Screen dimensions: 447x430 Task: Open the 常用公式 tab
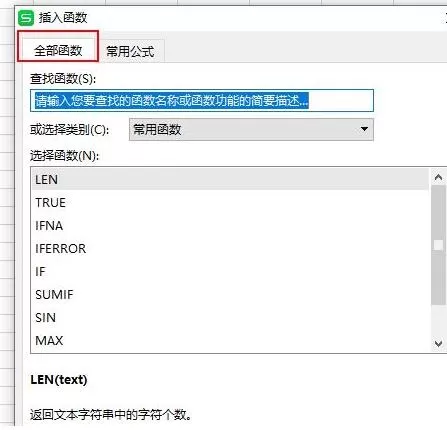click(x=130, y=51)
